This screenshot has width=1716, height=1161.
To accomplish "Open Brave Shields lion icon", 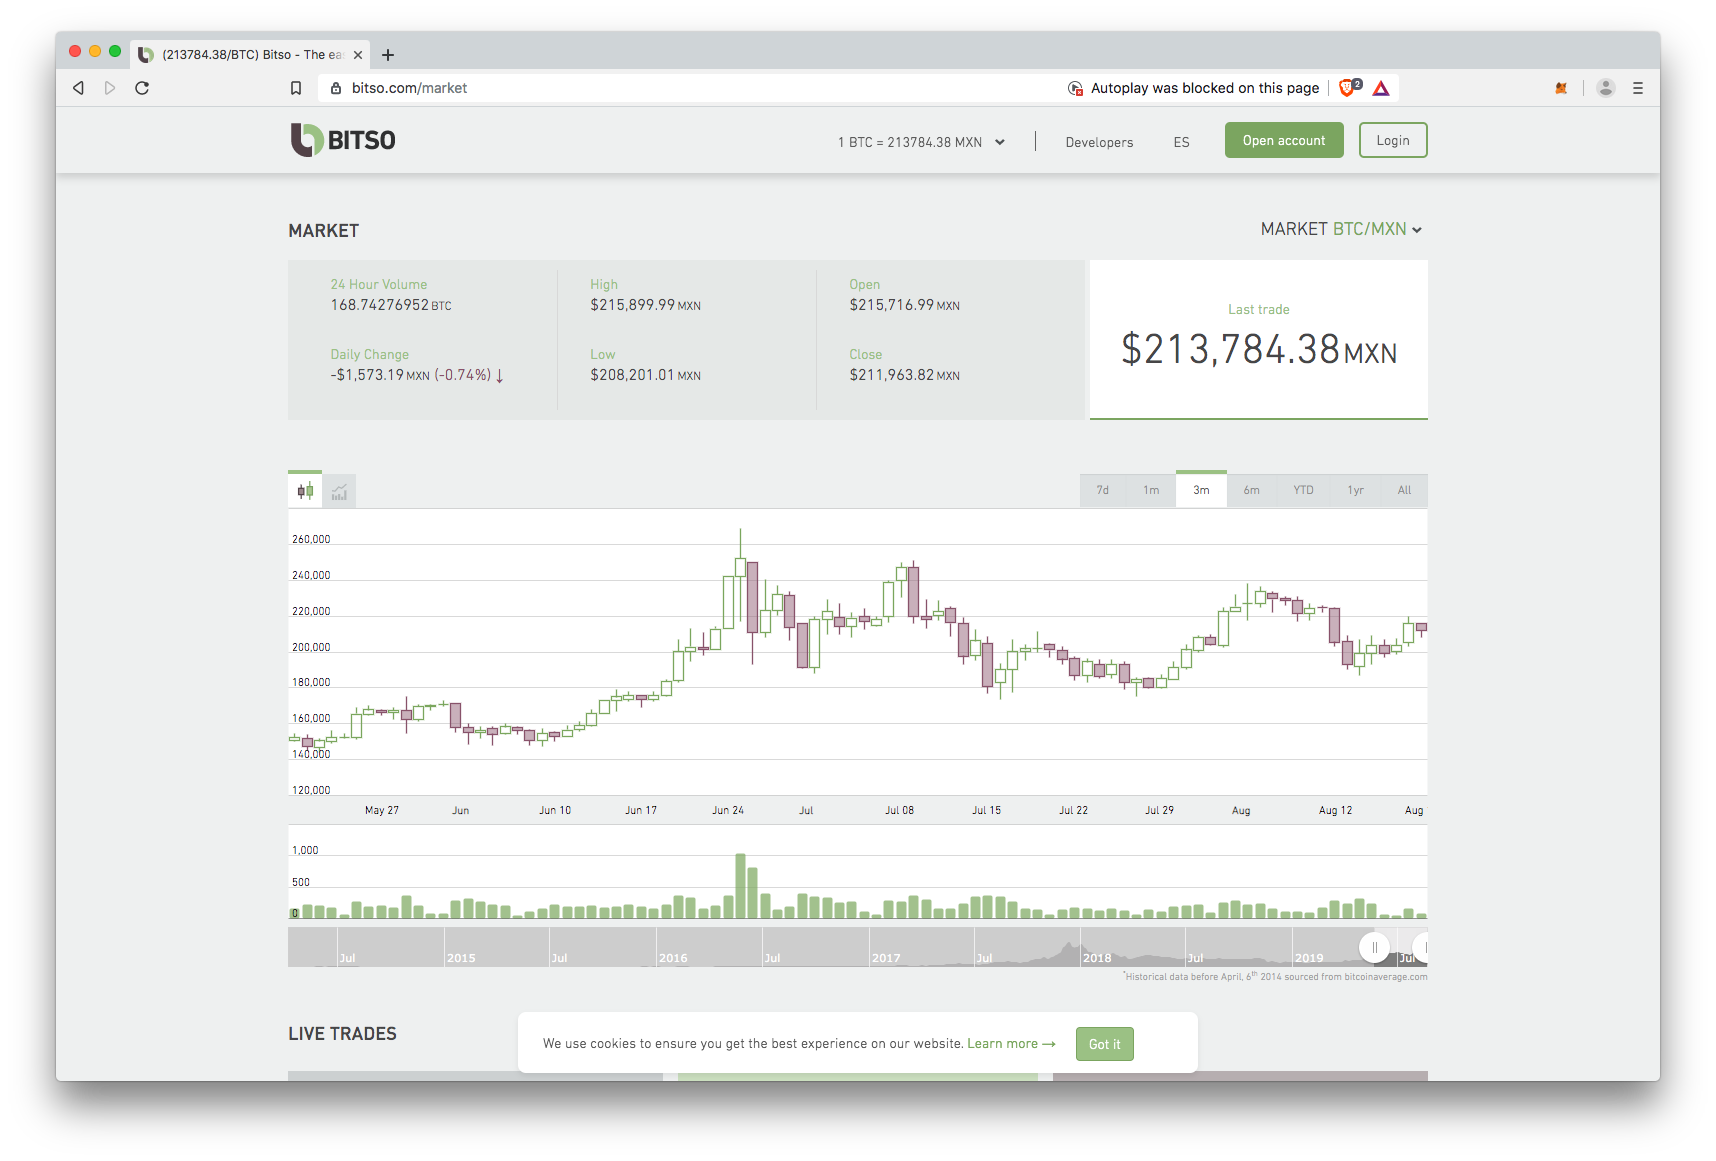I will [1349, 88].
